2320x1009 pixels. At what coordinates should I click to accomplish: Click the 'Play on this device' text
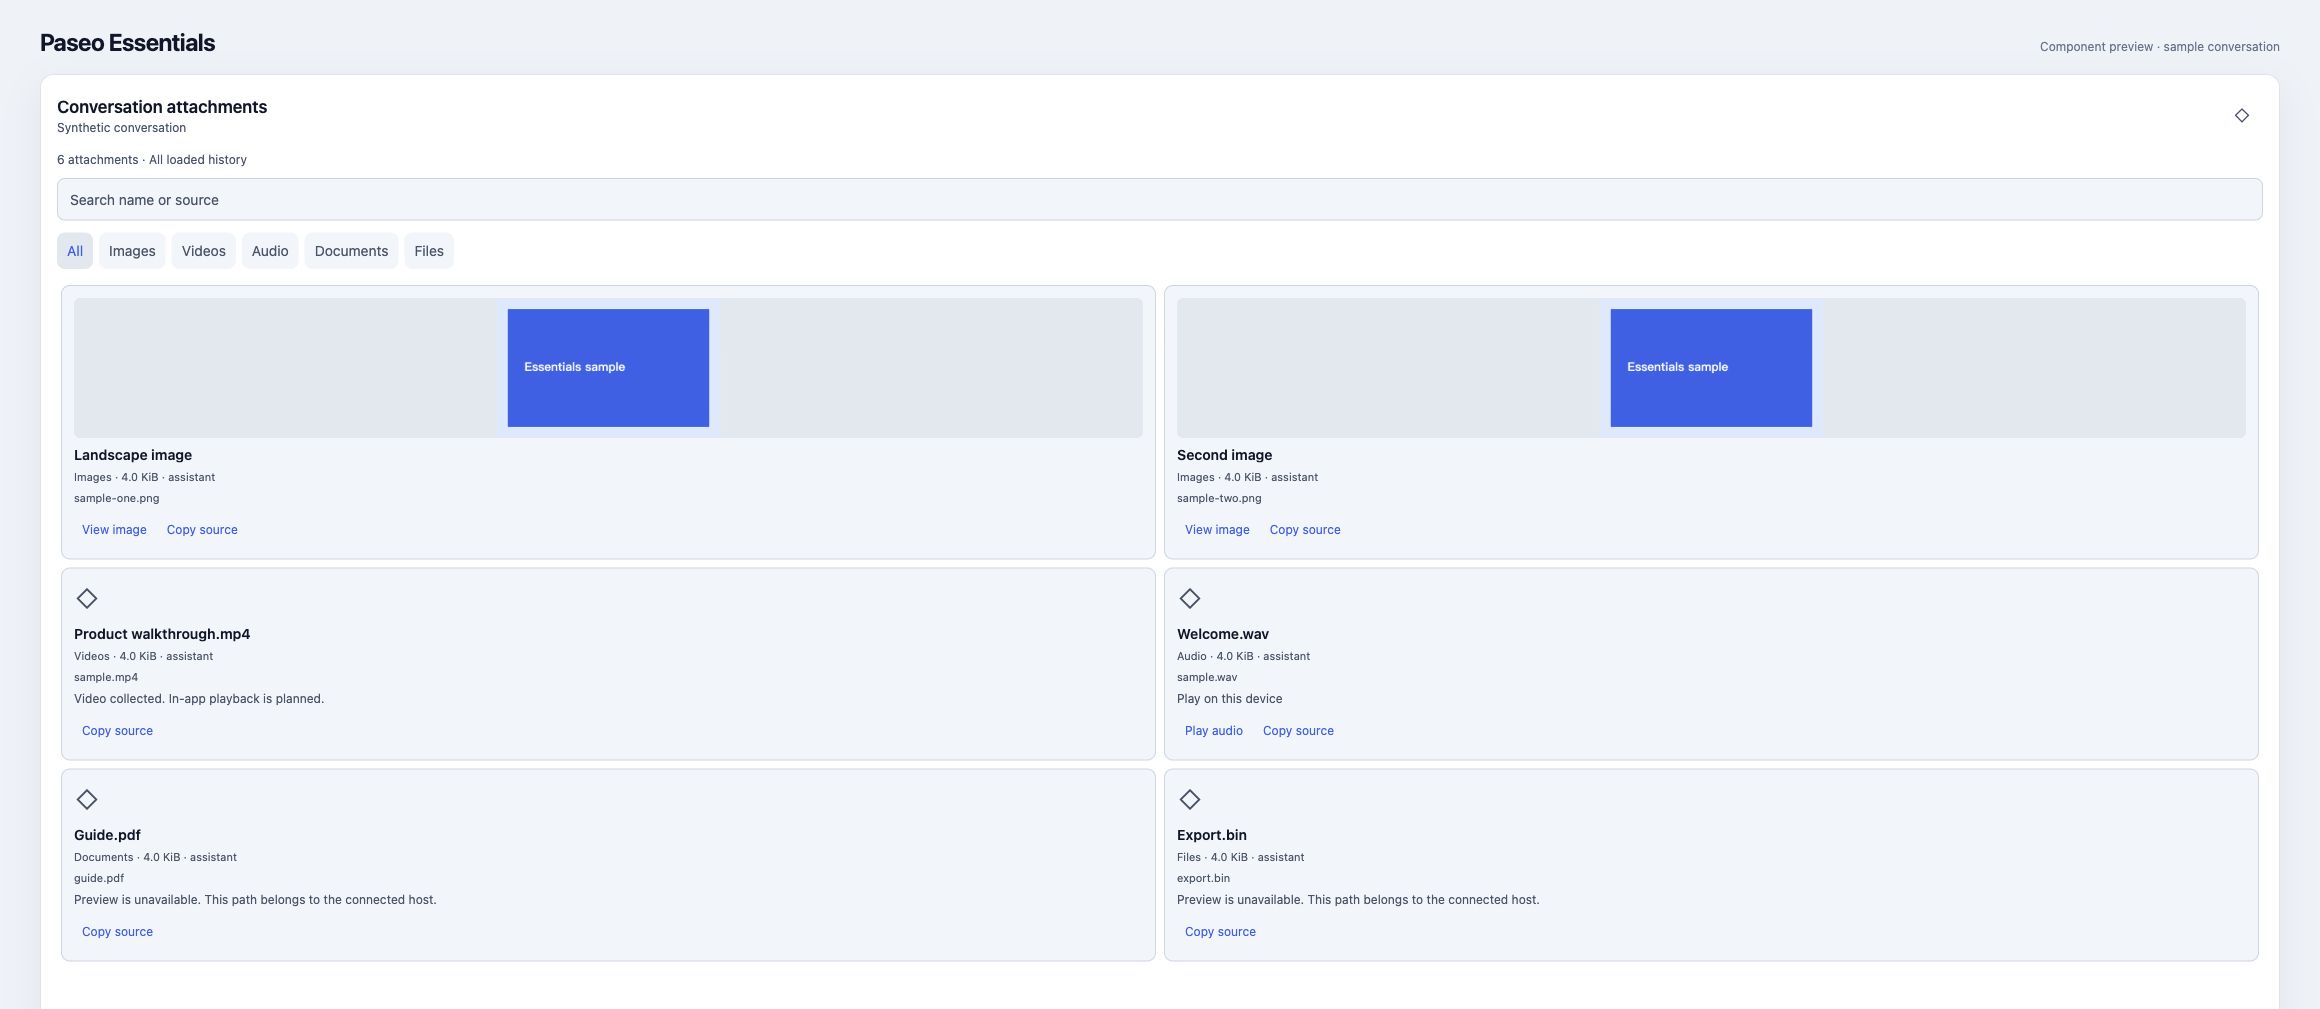click(1229, 699)
